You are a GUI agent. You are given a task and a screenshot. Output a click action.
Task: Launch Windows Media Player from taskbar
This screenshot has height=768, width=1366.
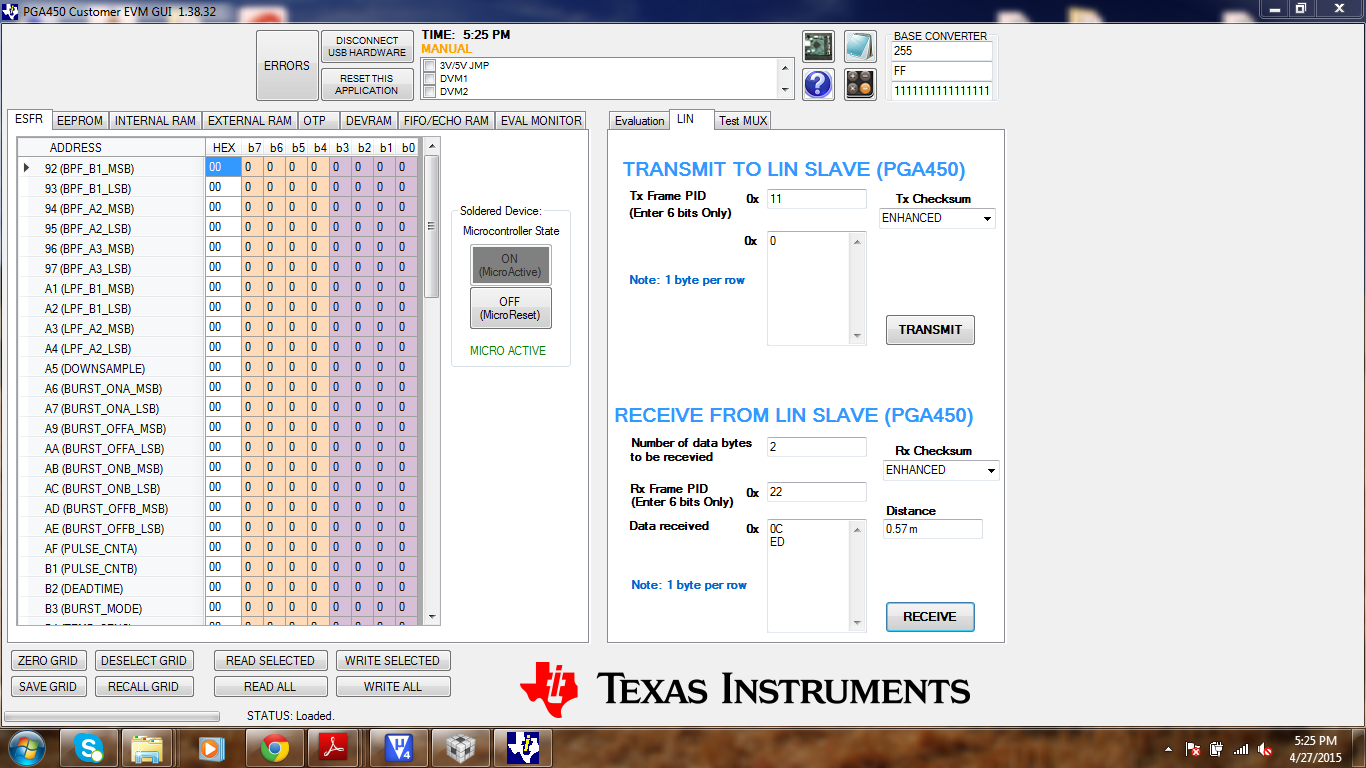point(211,748)
